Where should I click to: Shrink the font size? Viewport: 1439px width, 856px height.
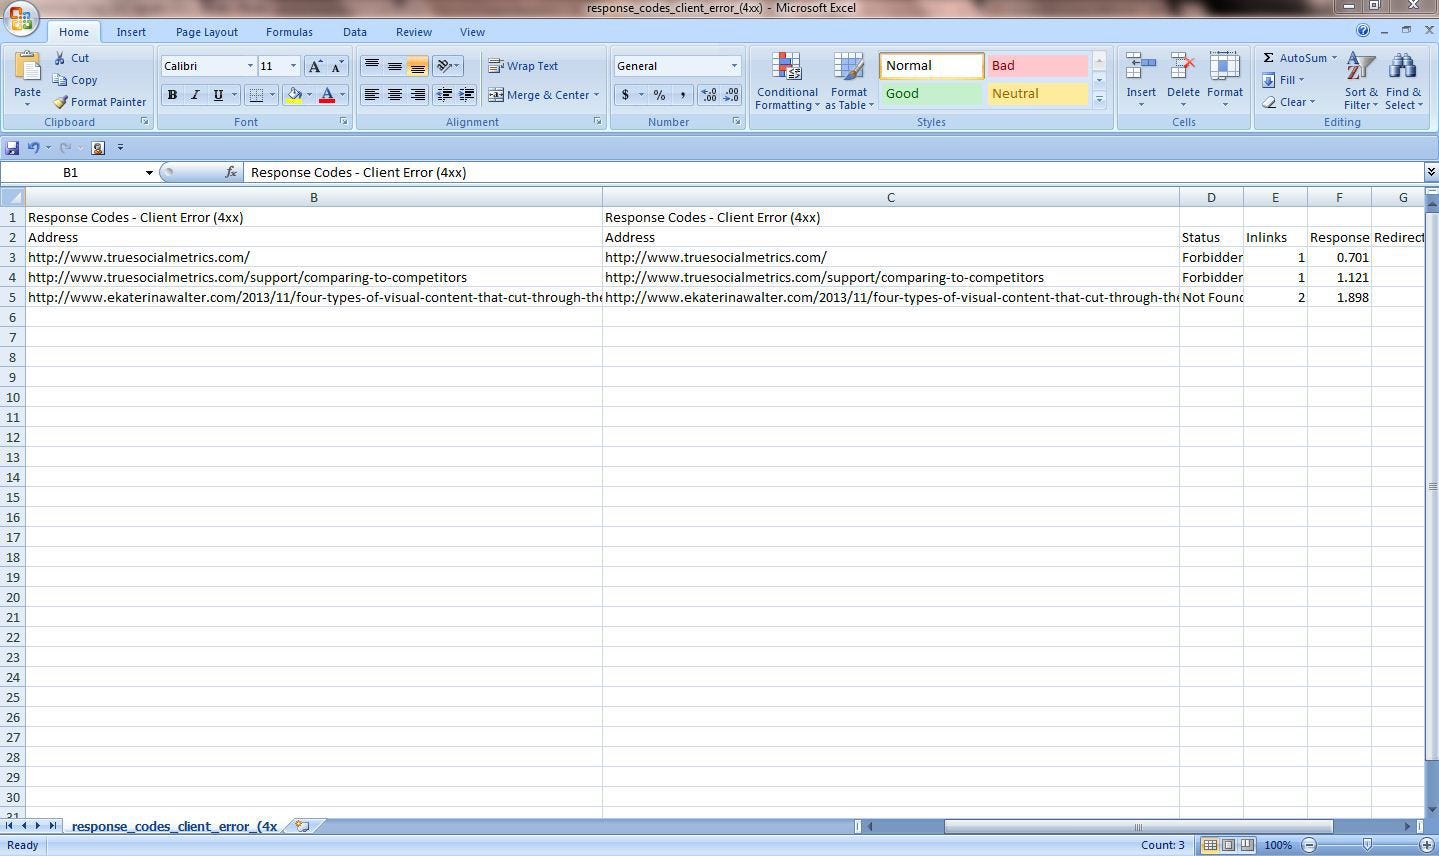(x=337, y=66)
